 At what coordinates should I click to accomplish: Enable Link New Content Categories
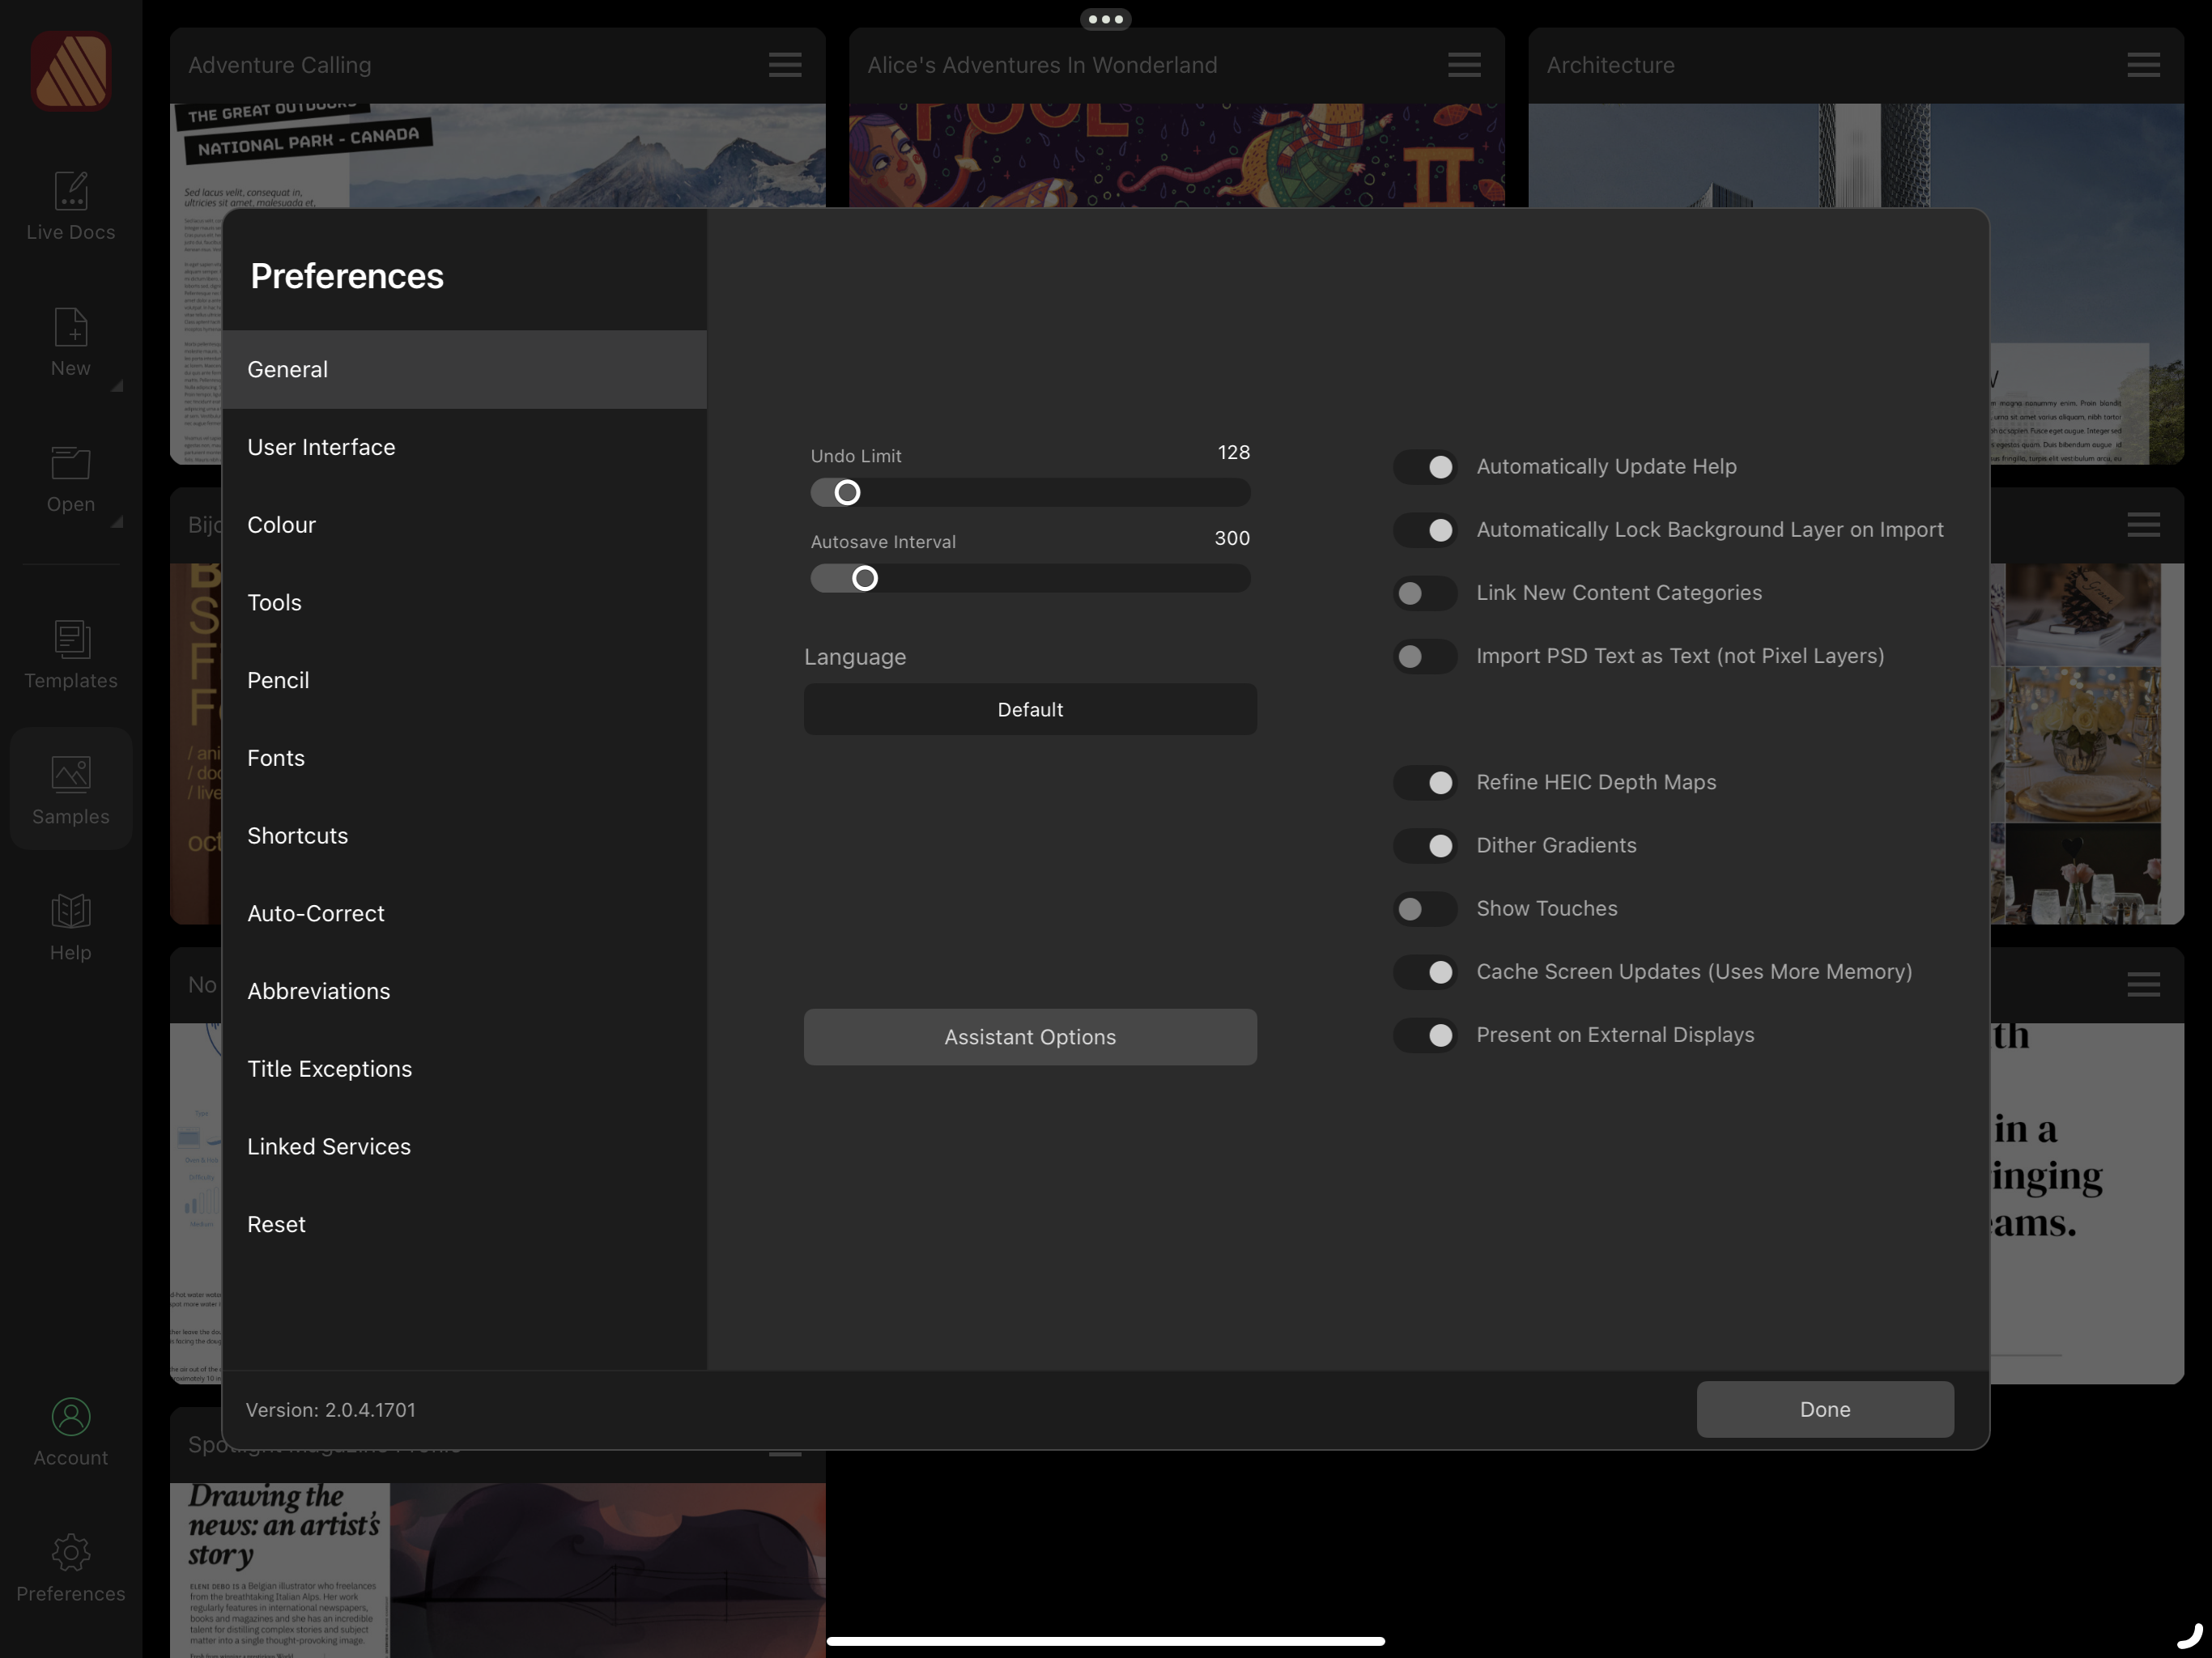[x=1425, y=593]
